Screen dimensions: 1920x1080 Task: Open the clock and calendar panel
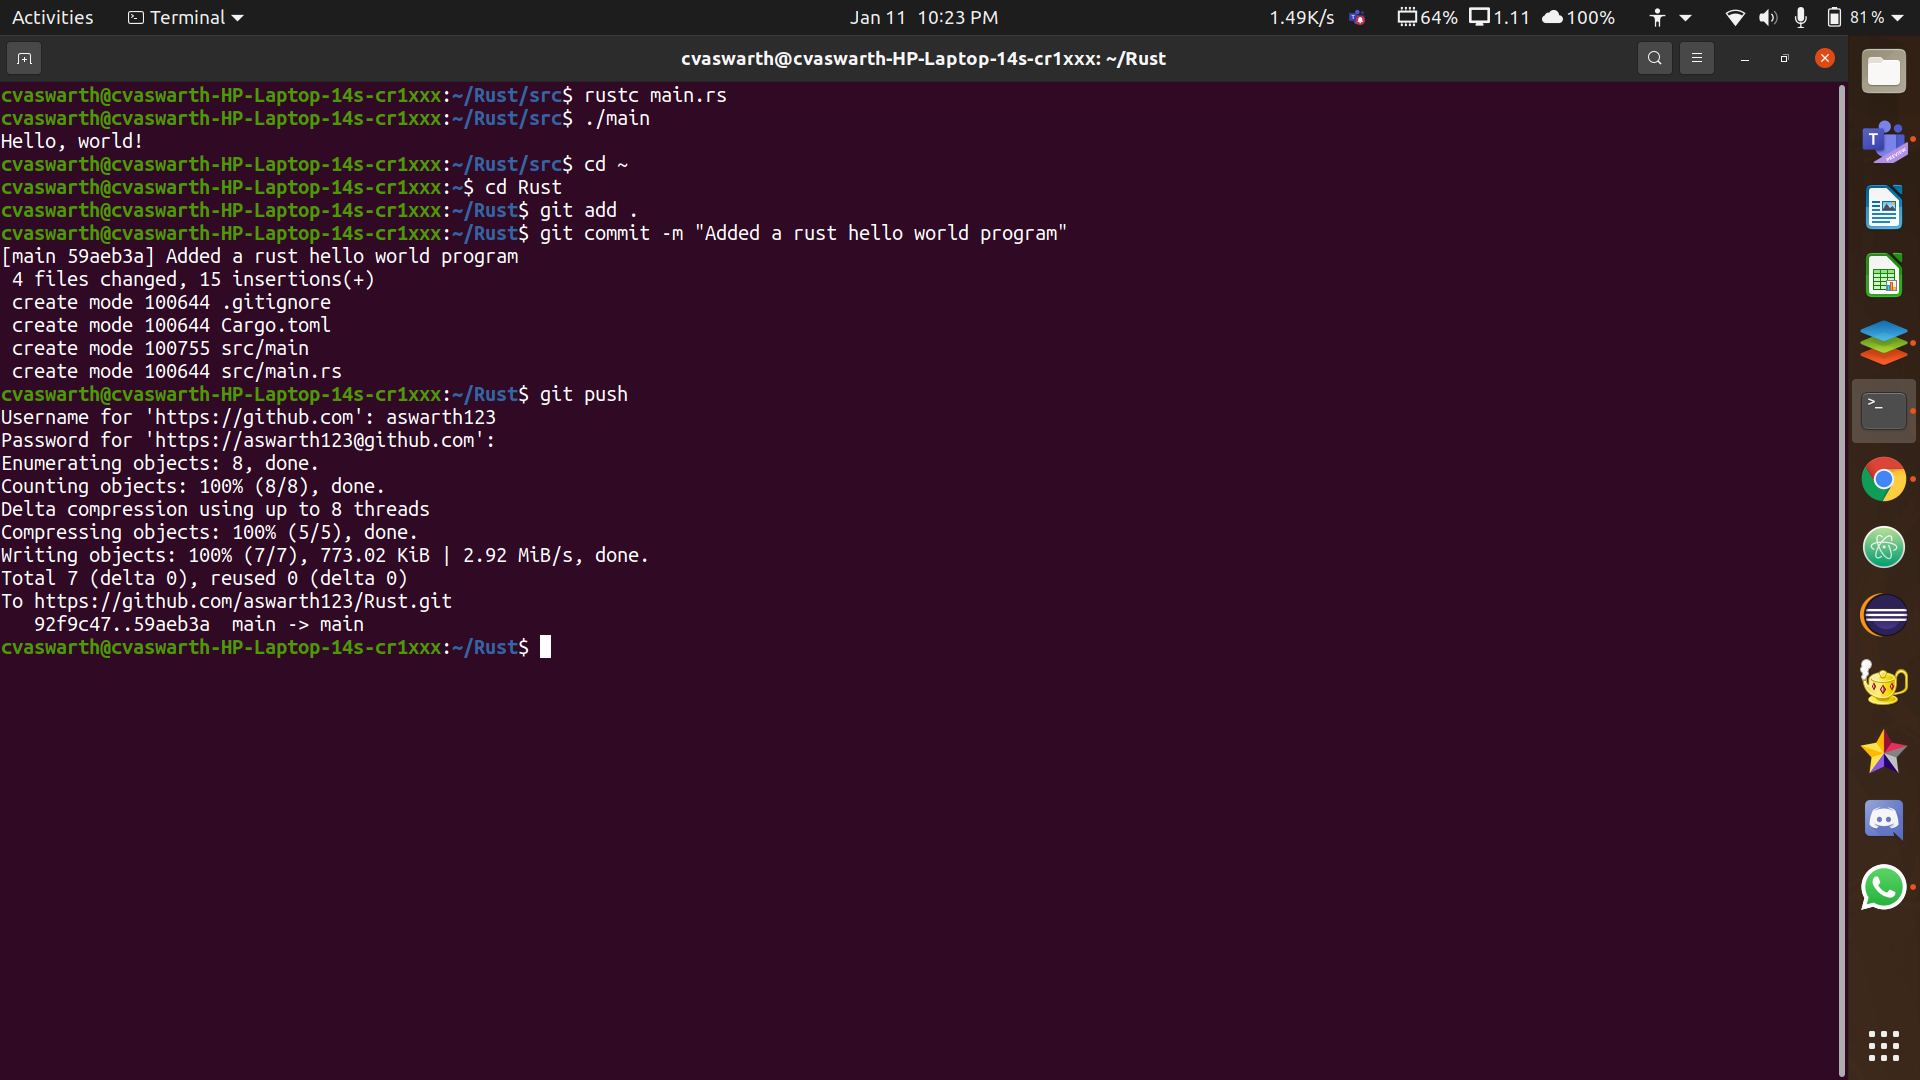[923, 17]
